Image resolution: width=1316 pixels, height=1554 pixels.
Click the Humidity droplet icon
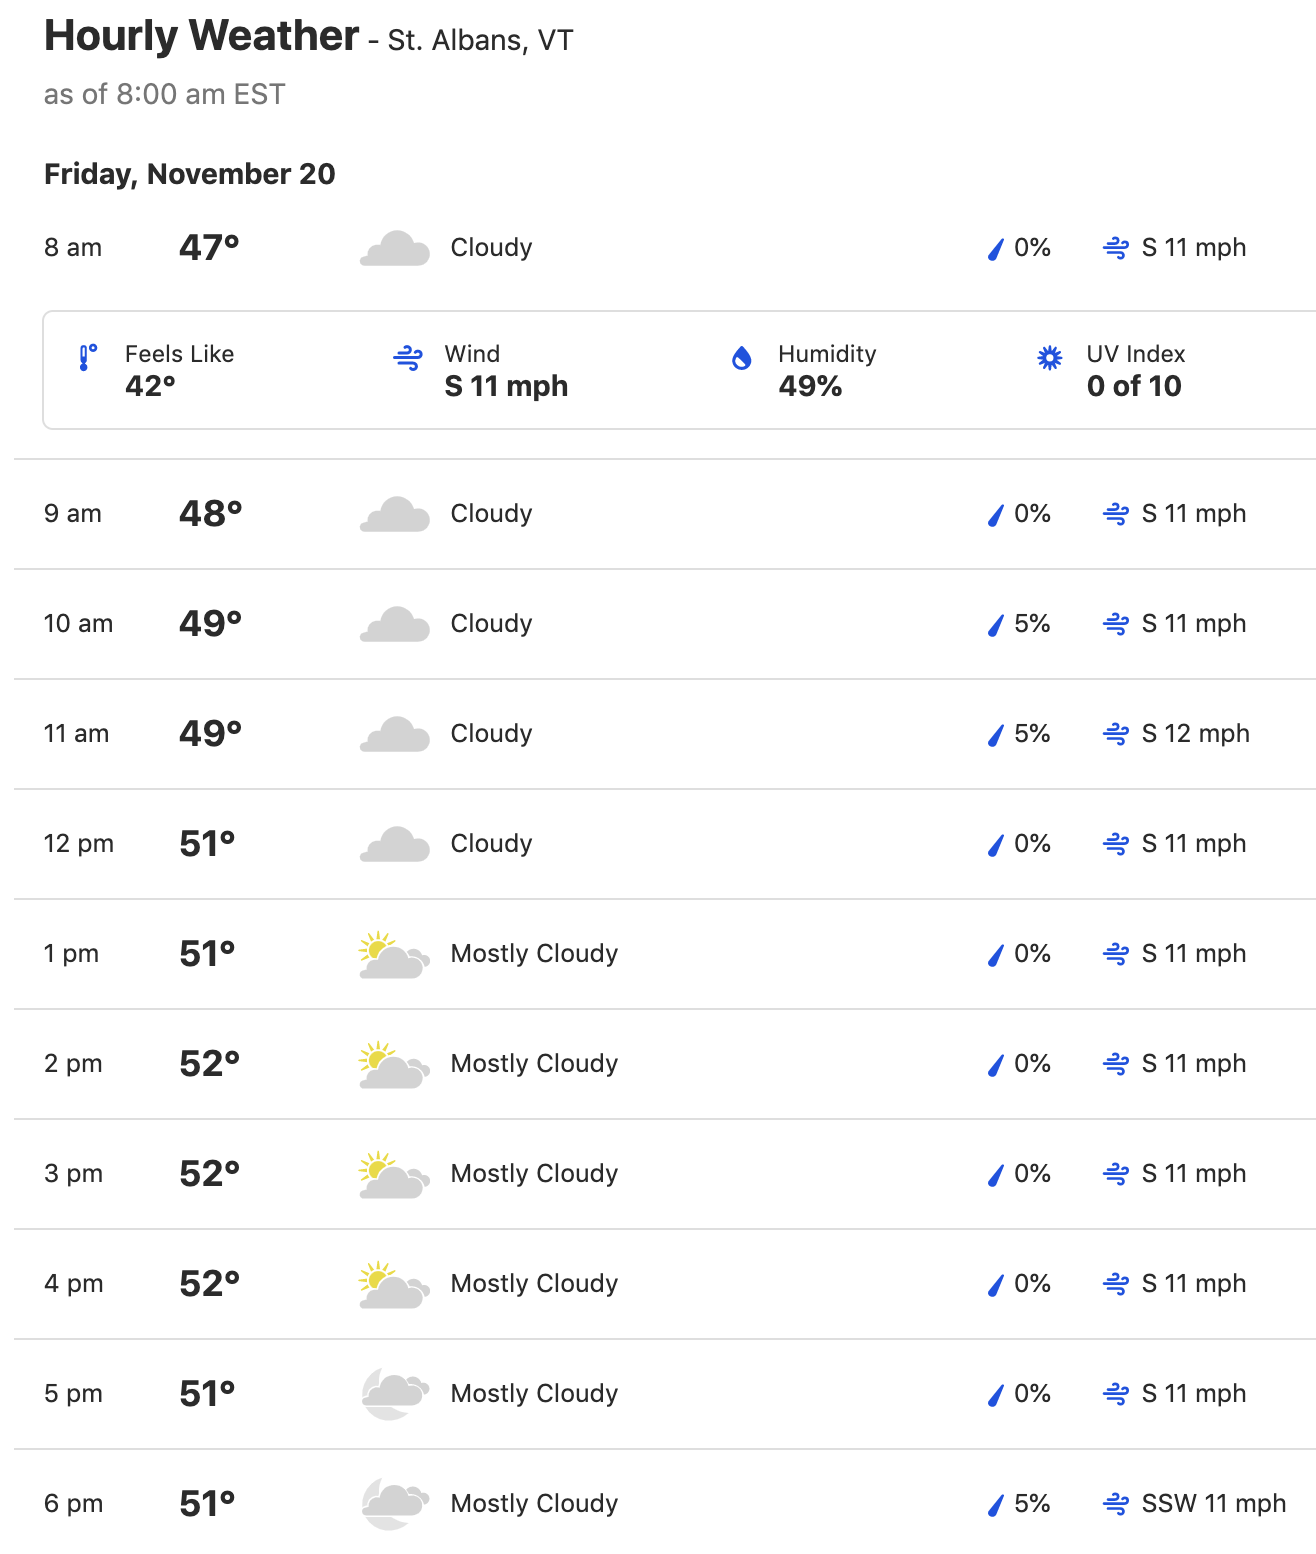[x=742, y=358]
